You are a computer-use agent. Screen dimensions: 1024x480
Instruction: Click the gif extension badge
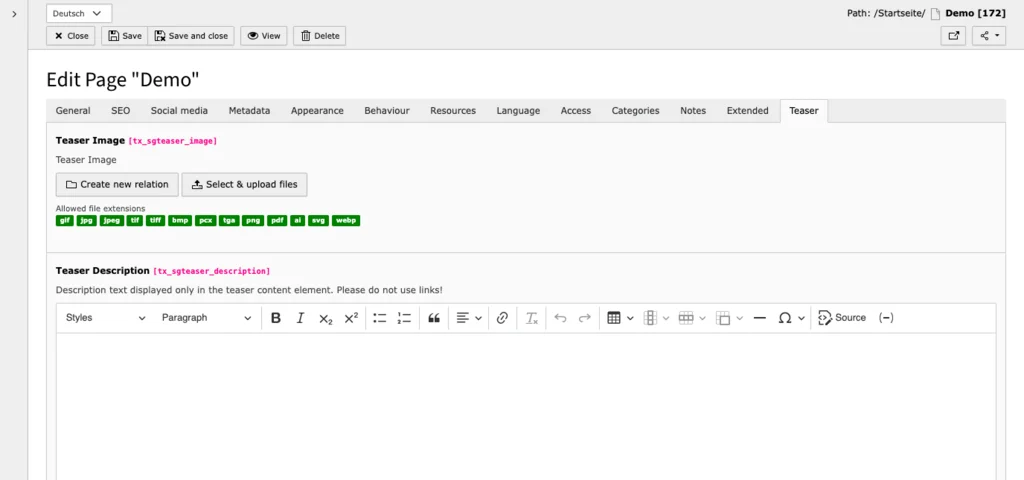[65, 221]
